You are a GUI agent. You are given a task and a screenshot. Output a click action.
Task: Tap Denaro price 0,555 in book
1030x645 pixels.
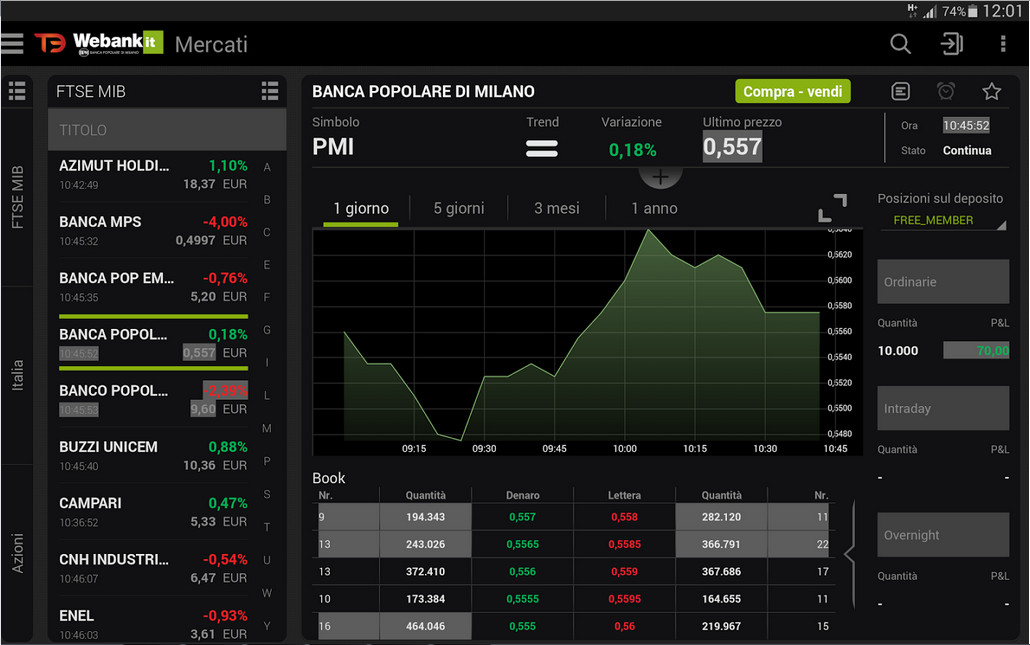point(522,627)
